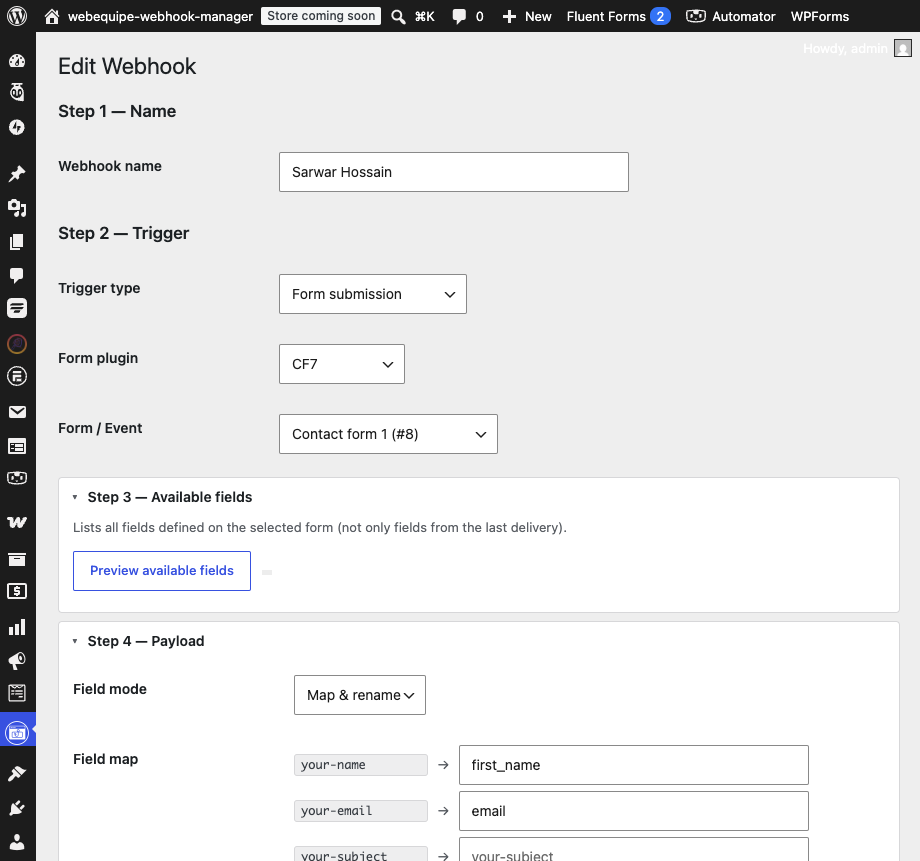This screenshot has width=920, height=861.
Task: Open the Products archive-box sidebar icon
Action: tap(17, 559)
